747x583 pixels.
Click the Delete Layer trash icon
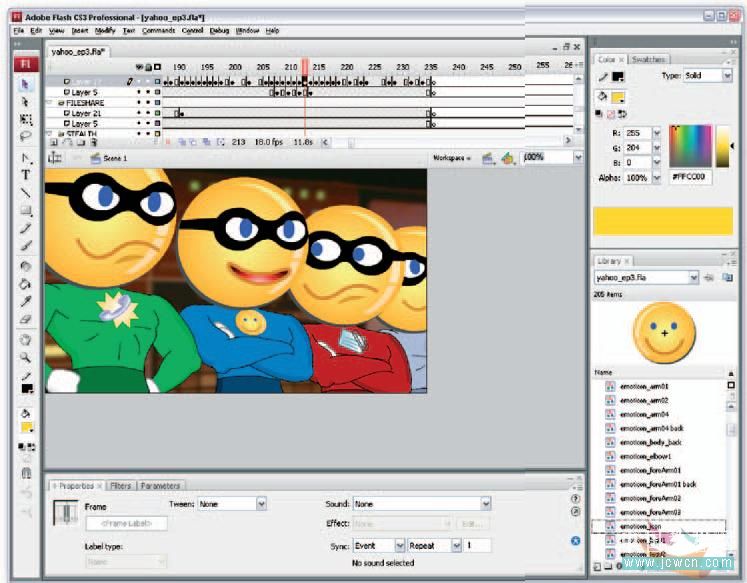(94, 142)
